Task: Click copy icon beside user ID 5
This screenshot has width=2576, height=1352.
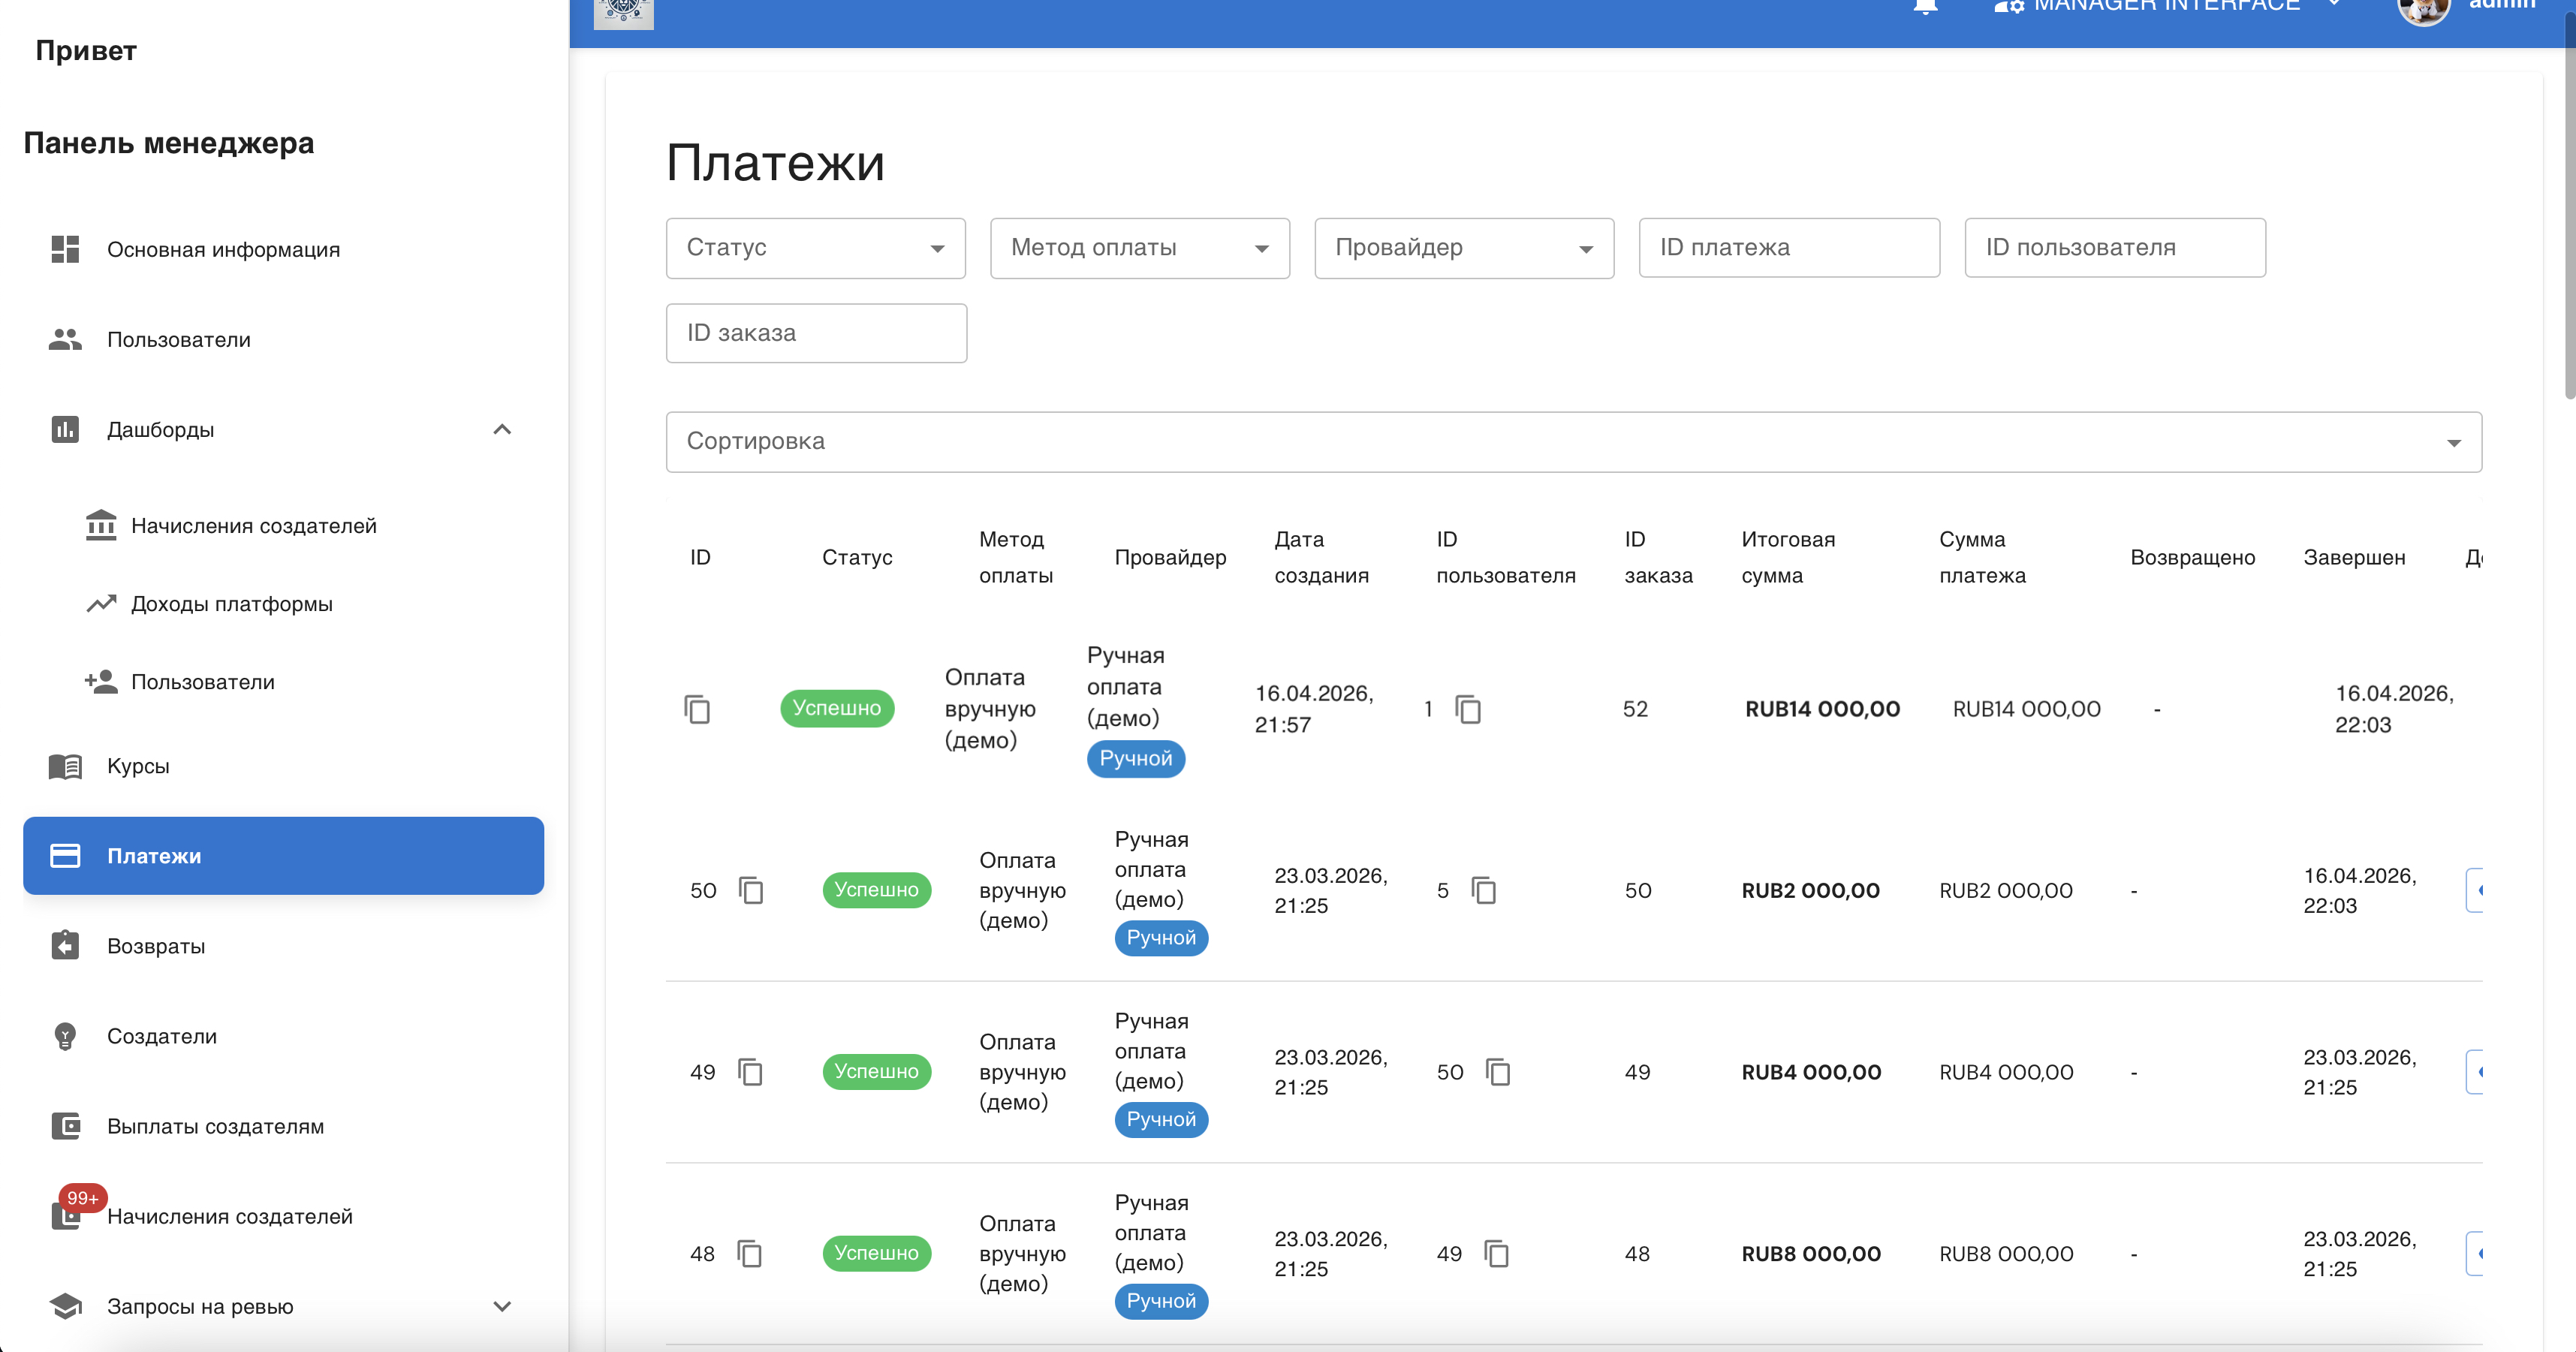Action: click(1484, 890)
